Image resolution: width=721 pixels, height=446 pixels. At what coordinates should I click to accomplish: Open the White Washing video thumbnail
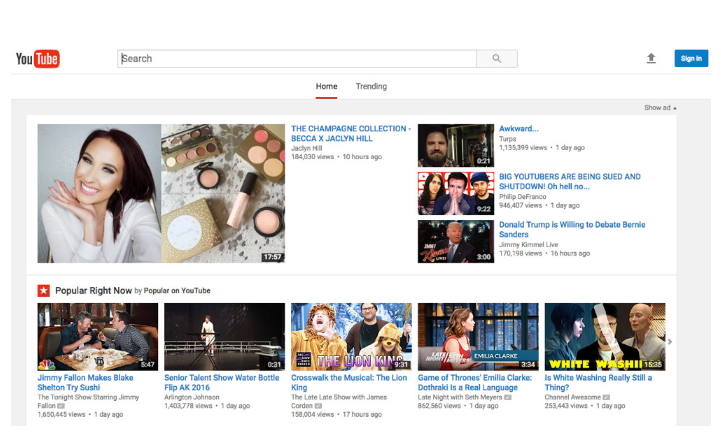pyautogui.click(x=605, y=337)
